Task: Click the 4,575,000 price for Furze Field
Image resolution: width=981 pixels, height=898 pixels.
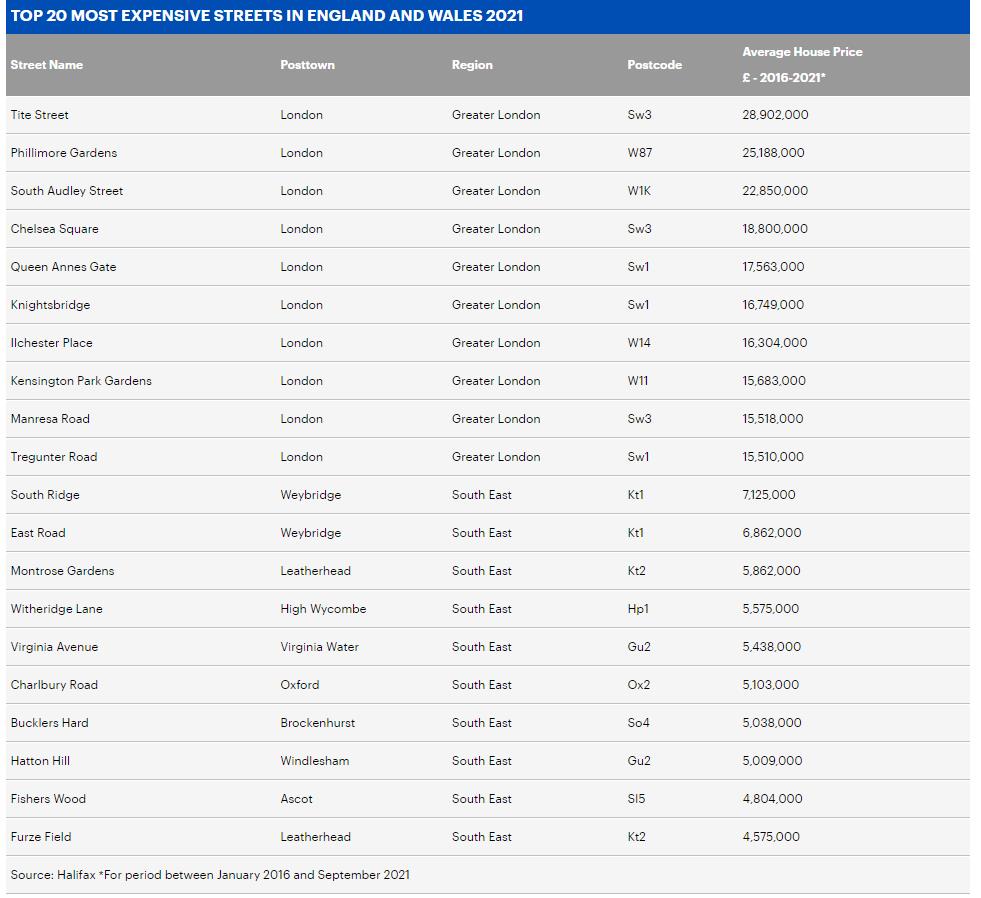Action: (x=770, y=837)
